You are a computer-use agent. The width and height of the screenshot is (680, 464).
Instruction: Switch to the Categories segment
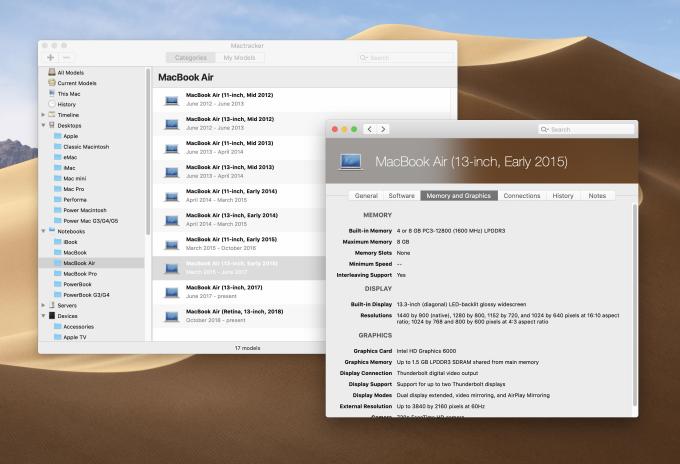click(190, 58)
